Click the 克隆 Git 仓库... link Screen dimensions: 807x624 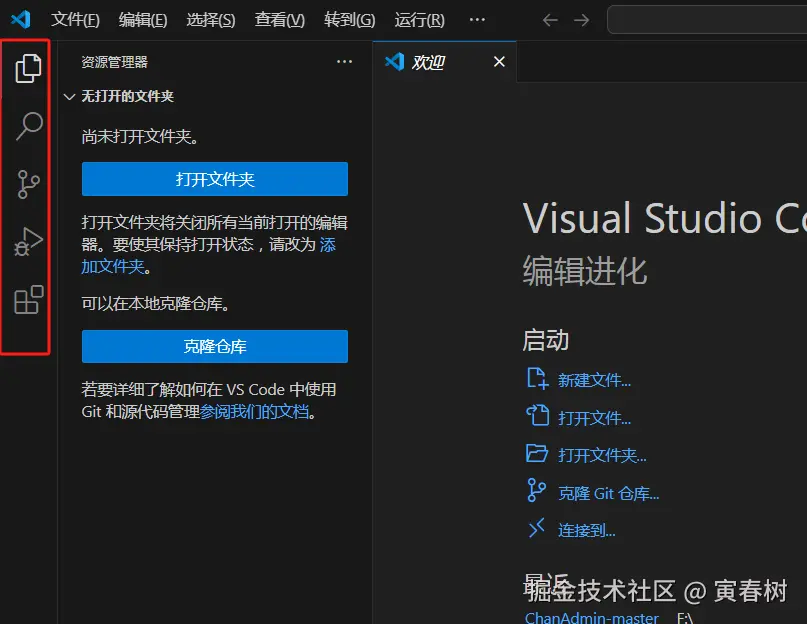(x=609, y=493)
